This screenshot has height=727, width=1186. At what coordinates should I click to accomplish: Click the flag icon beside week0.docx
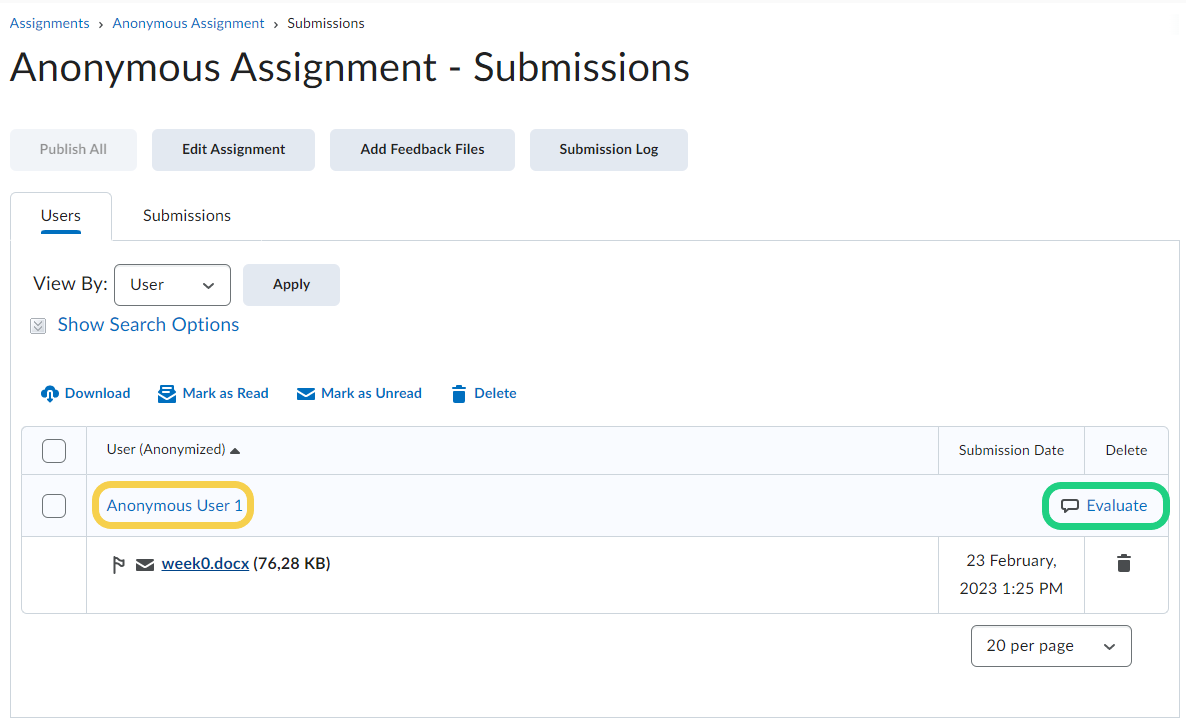(x=118, y=565)
